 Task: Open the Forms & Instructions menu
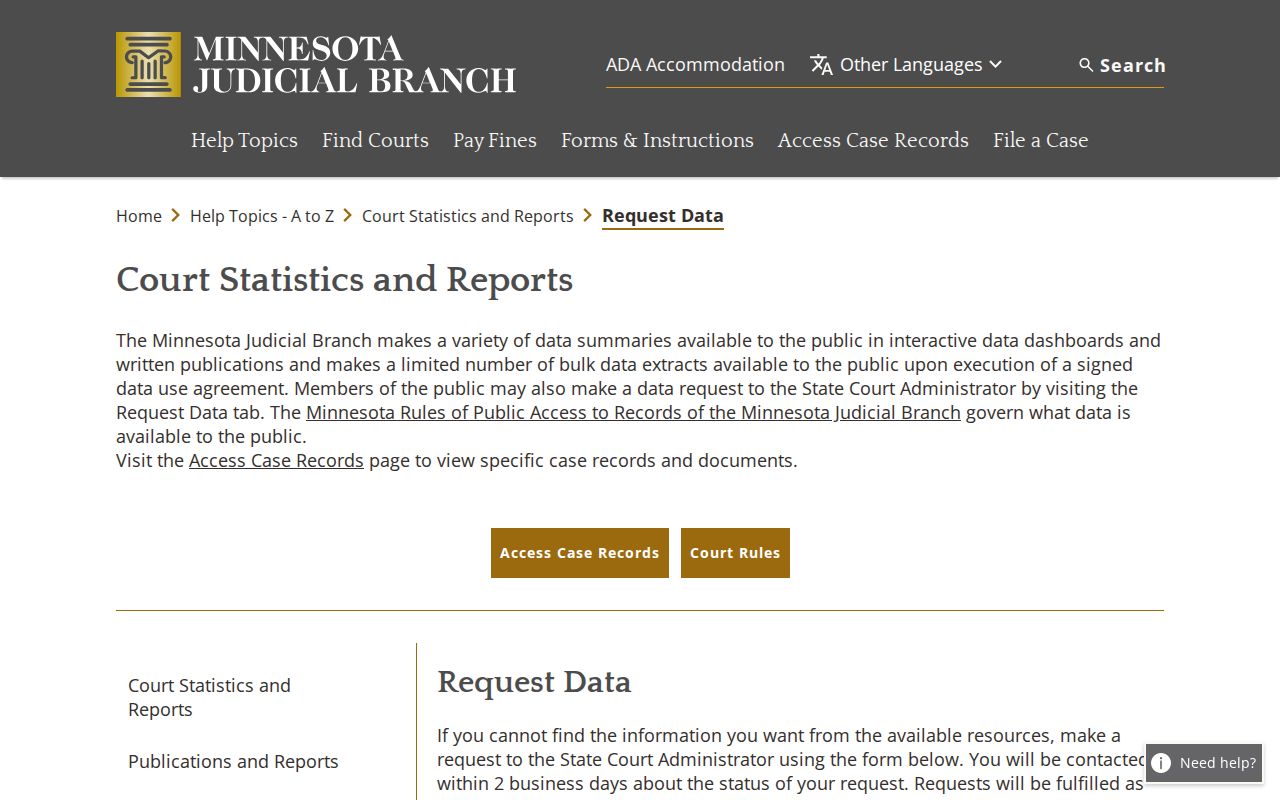coord(657,141)
